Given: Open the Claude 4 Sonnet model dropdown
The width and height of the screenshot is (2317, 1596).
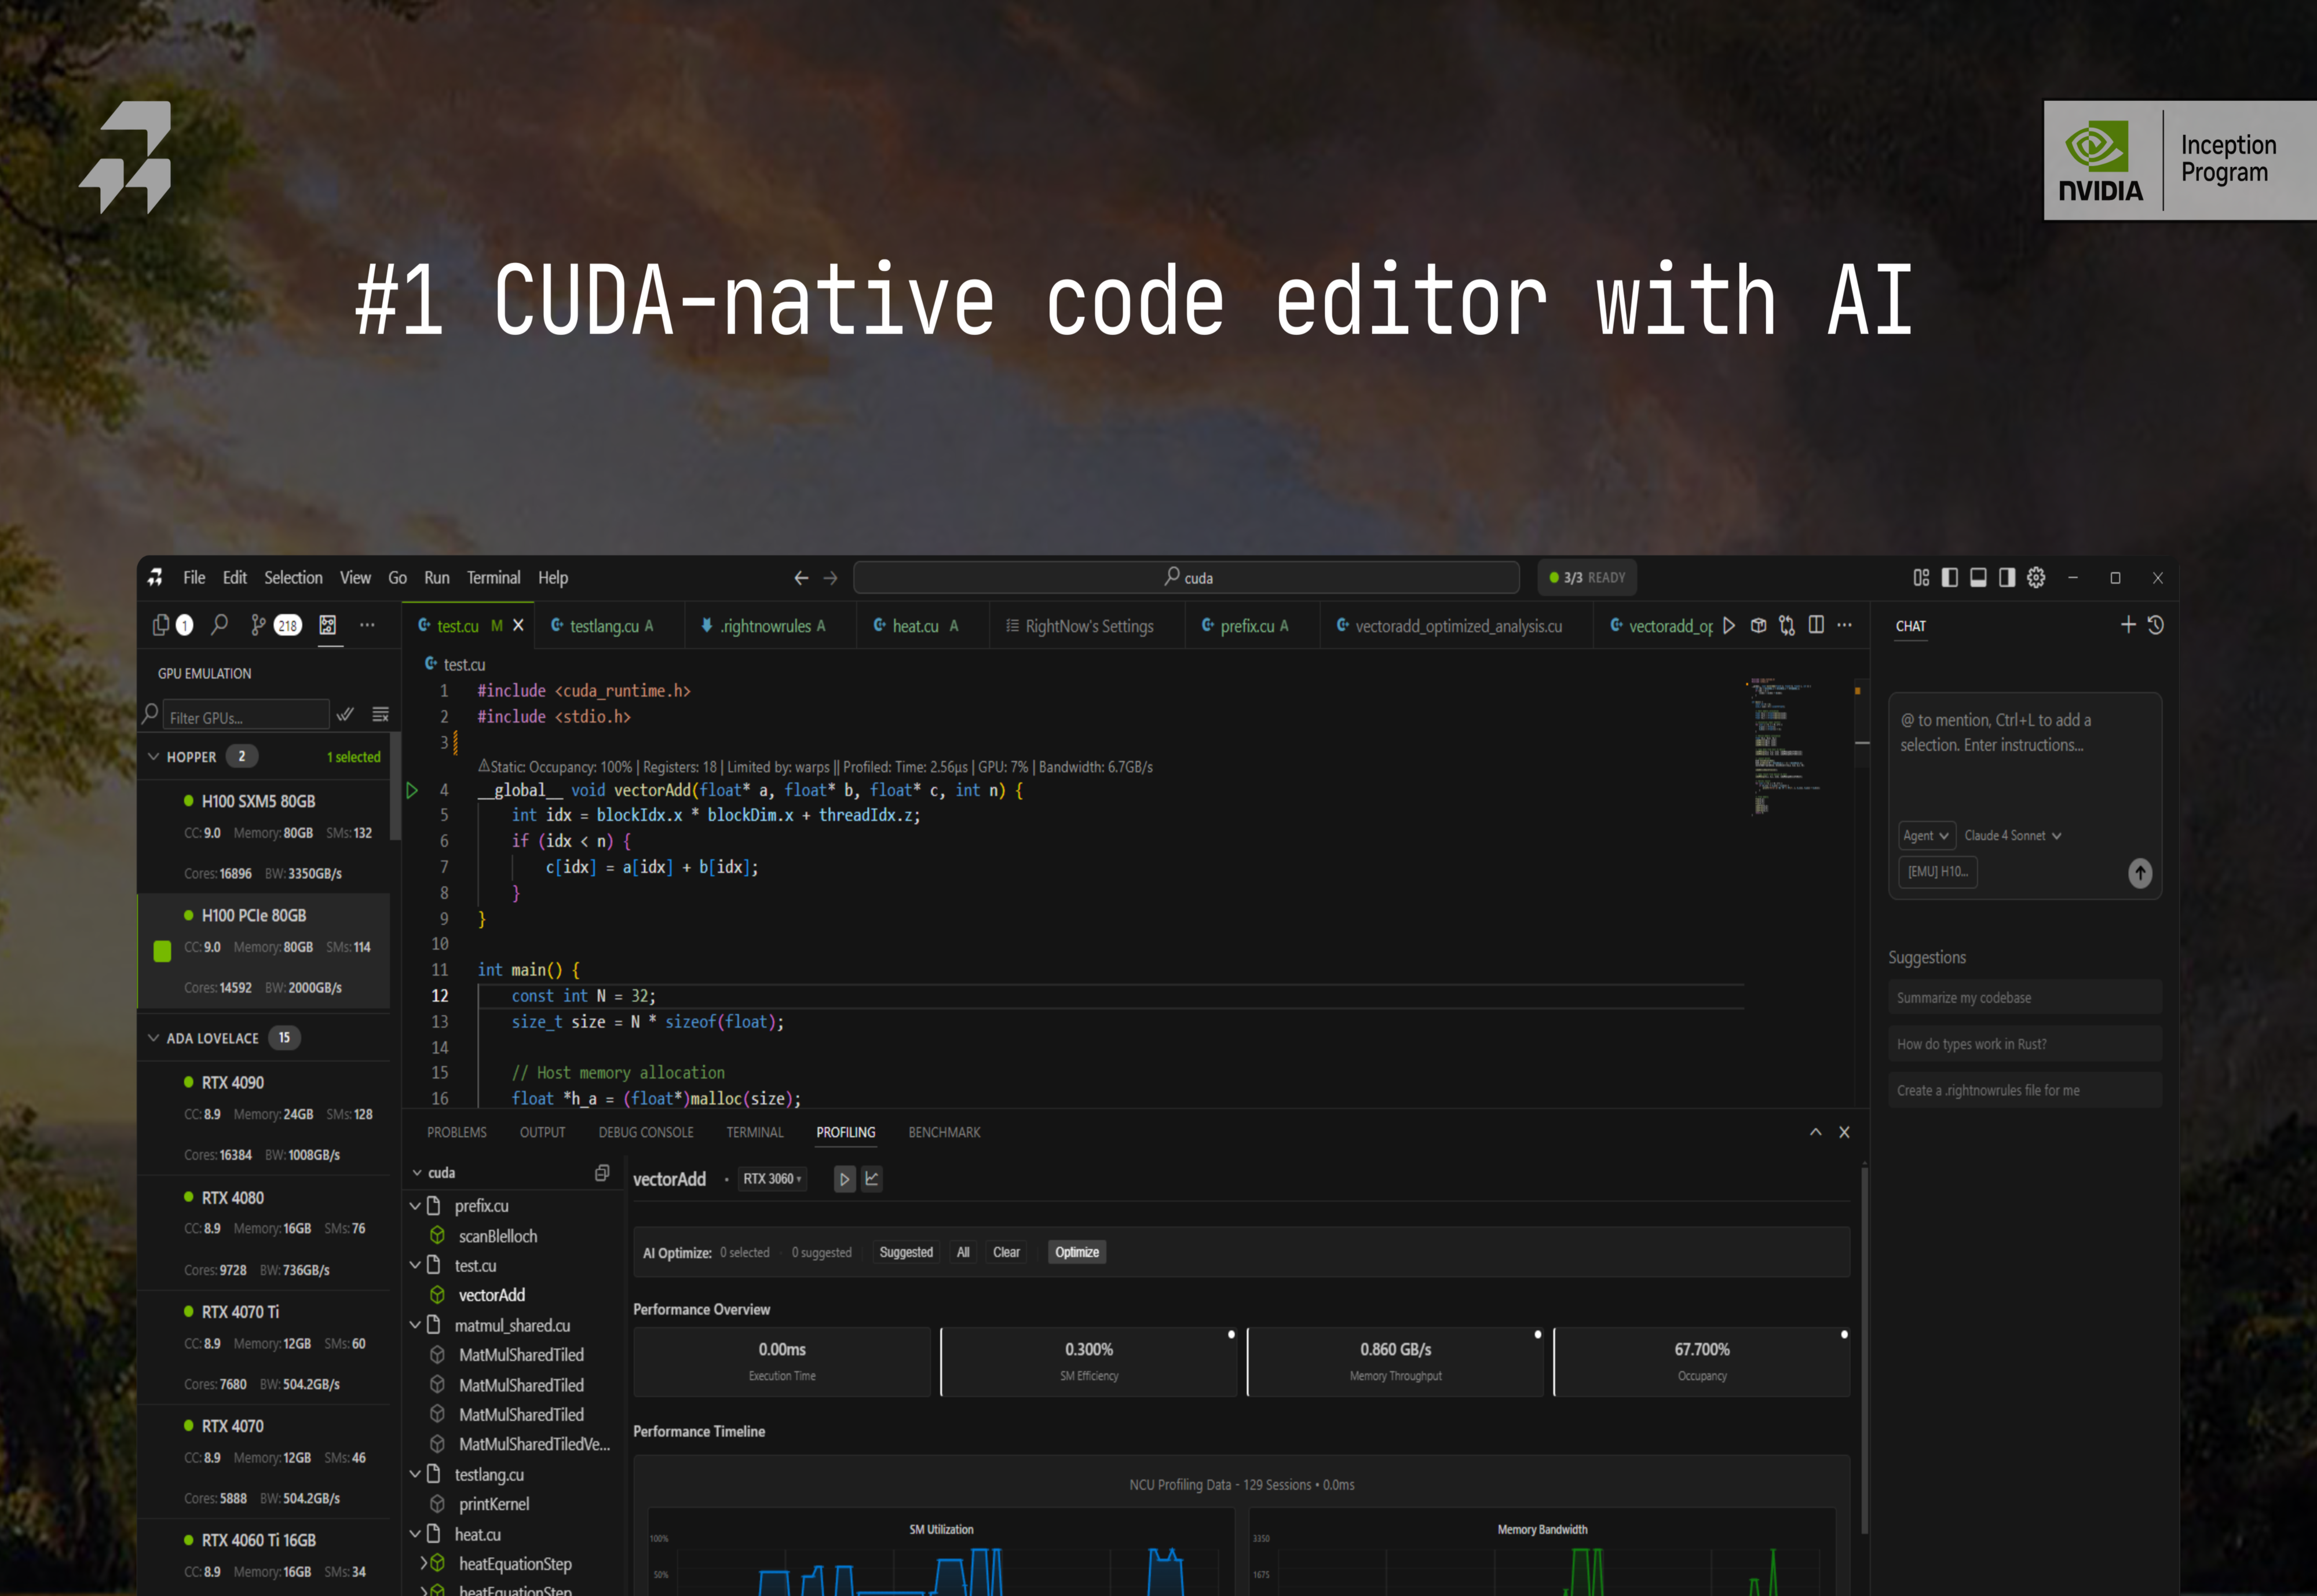Looking at the screenshot, I should (x=2012, y=835).
